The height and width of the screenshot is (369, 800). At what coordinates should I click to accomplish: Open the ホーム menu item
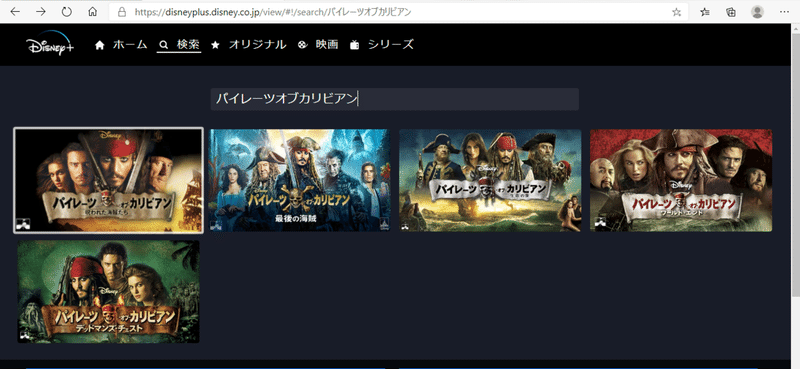pos(130,45)
